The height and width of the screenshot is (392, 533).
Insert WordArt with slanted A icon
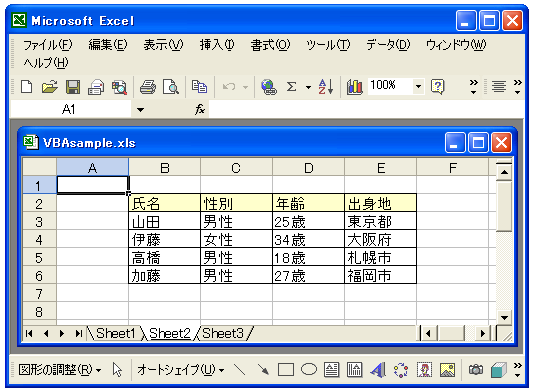click(x=378, y=370)
